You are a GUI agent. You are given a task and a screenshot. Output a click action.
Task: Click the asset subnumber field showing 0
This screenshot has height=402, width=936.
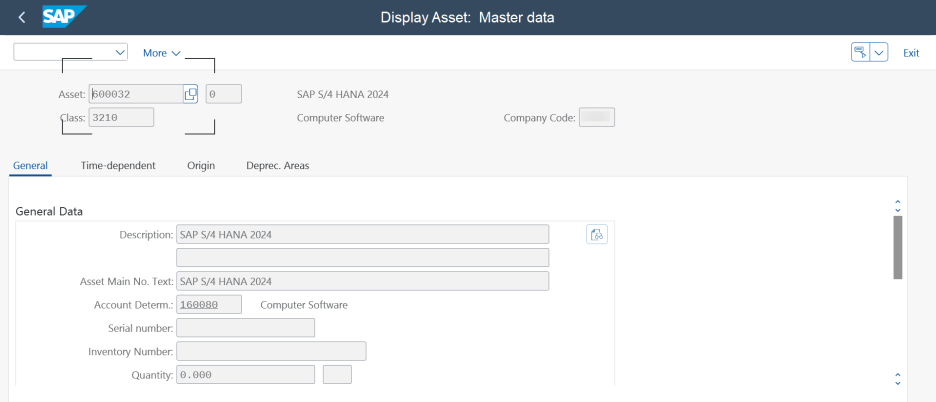pyautogui.click(x=224, y=94)
